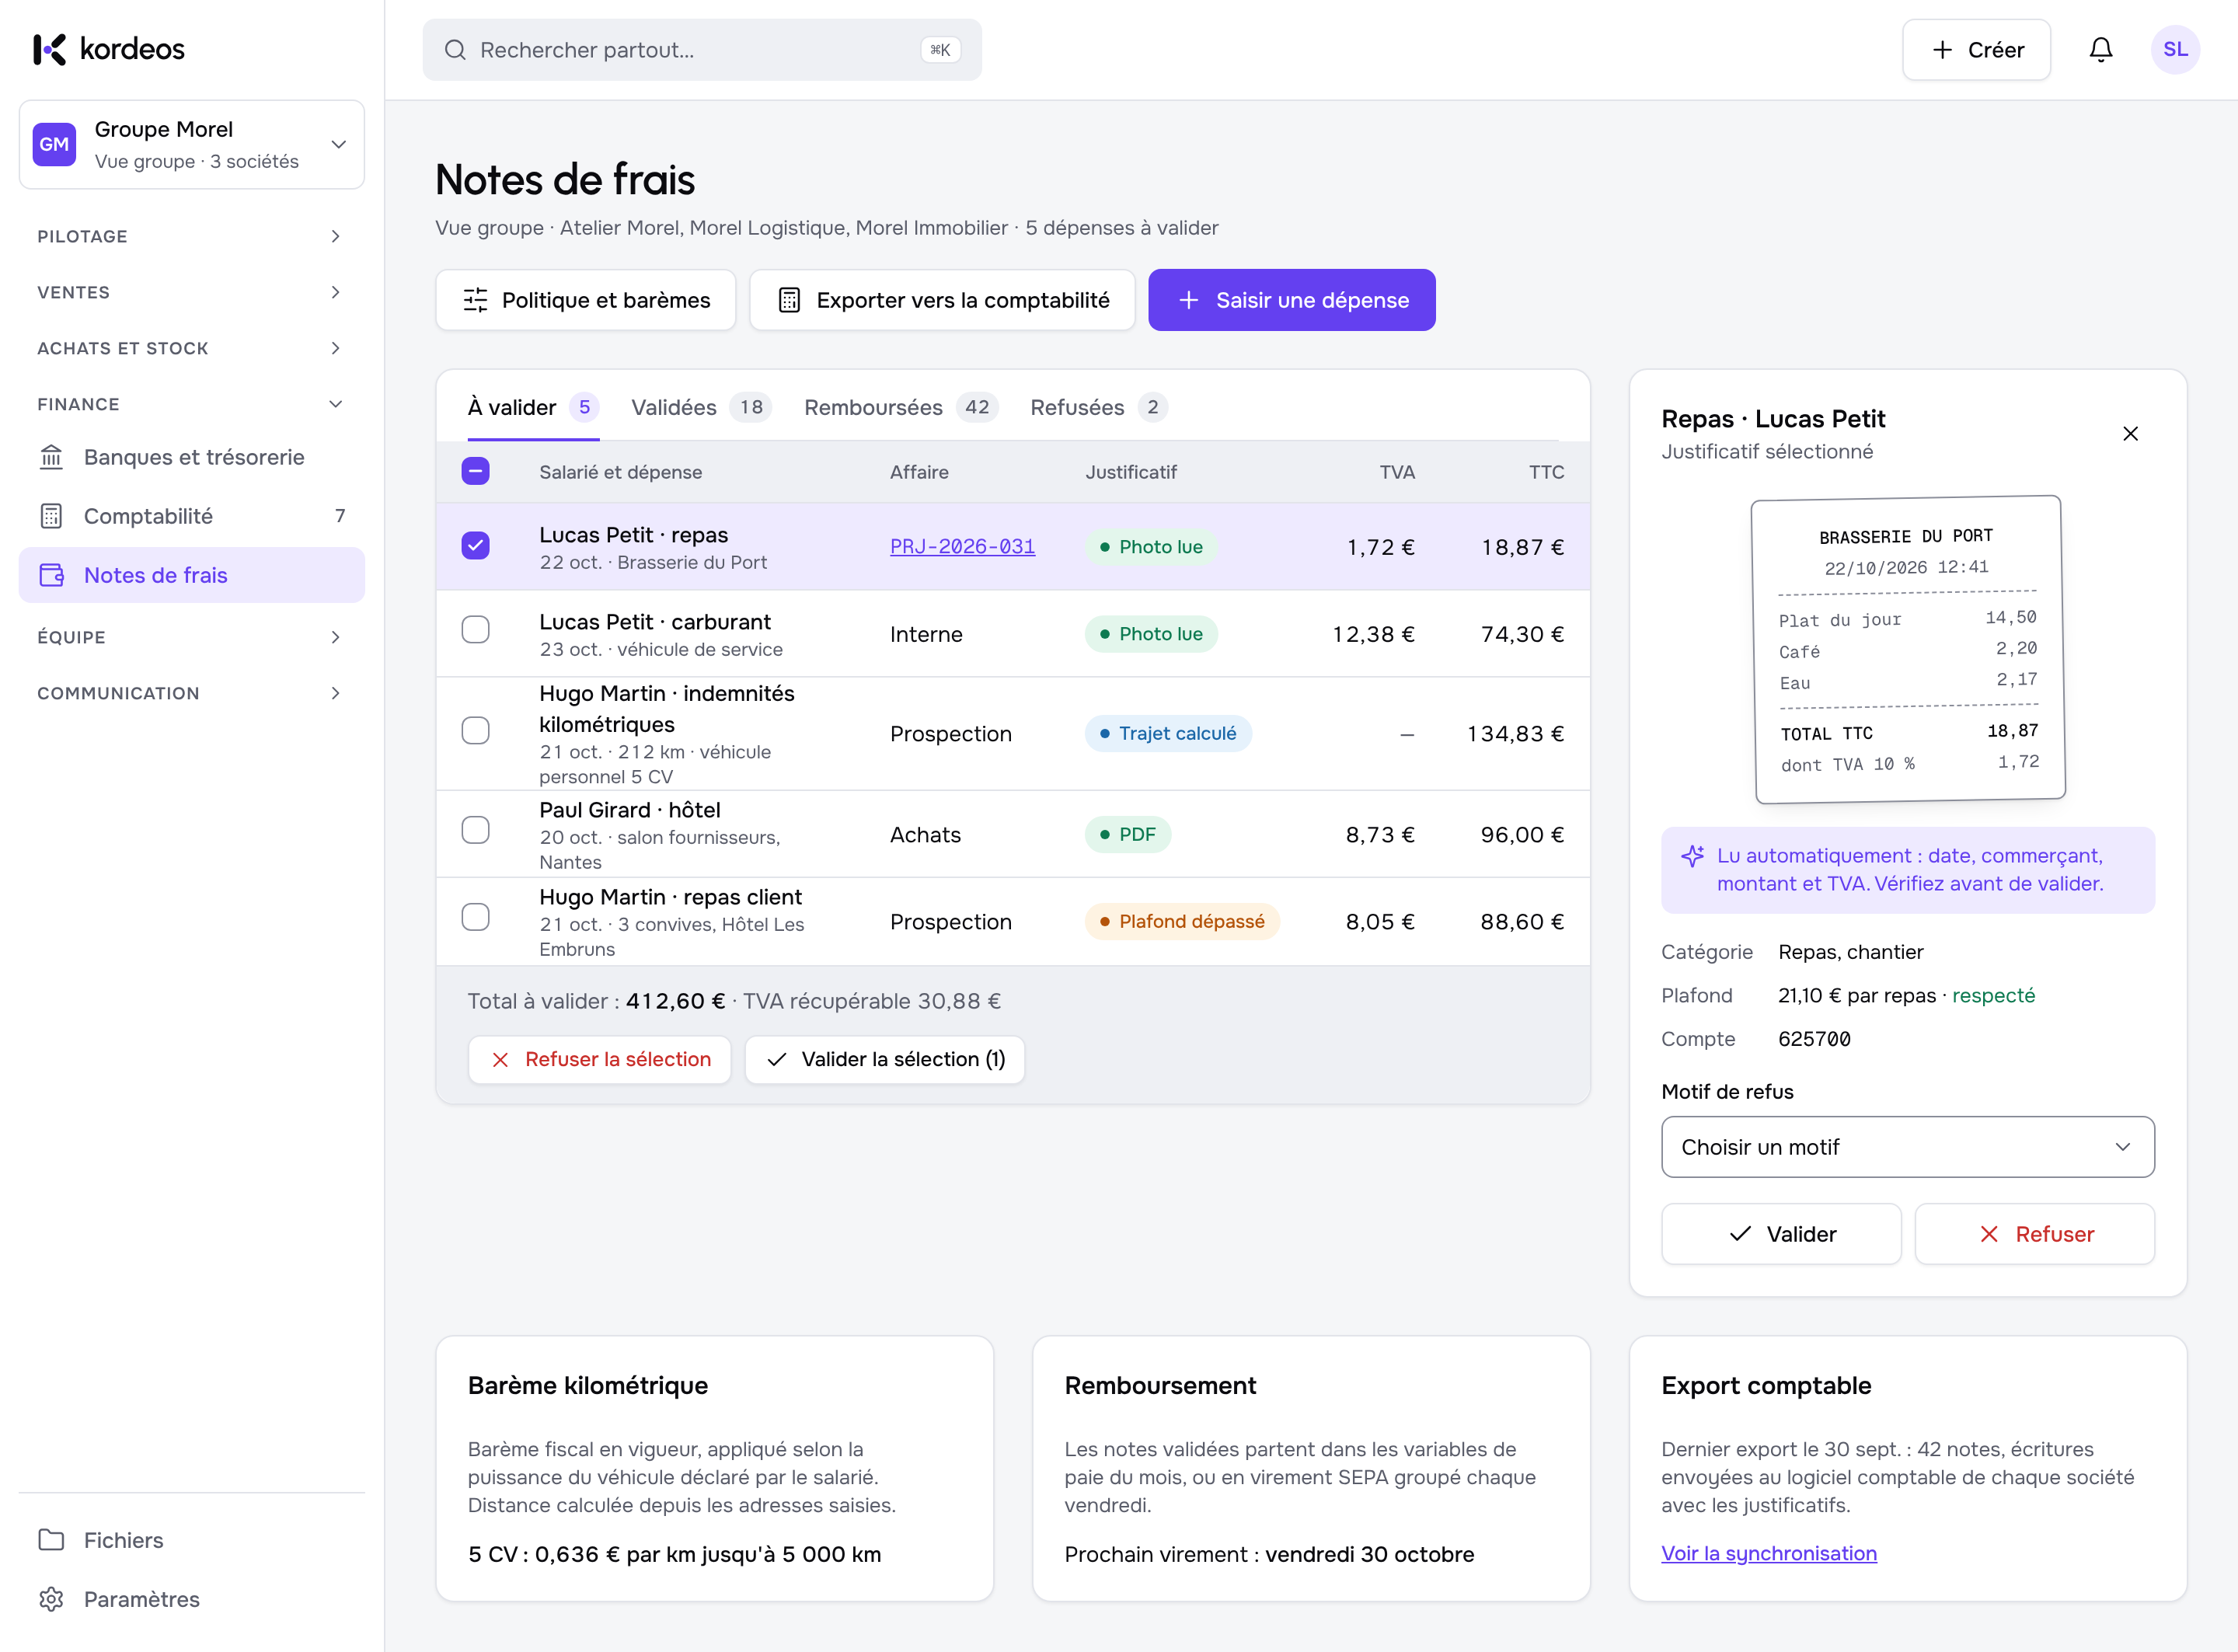Open notifications bell icon

click(x=2100, y=50)
